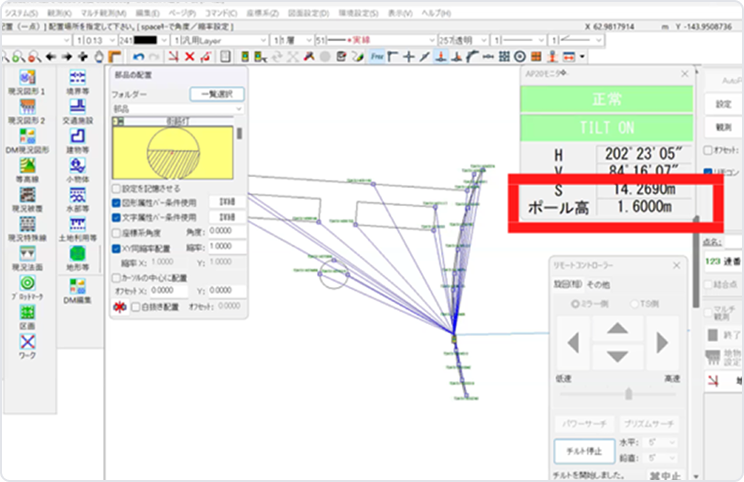Click the blue undo arrow icon
The image size is (744, 482).
click(x=138, y=57)
